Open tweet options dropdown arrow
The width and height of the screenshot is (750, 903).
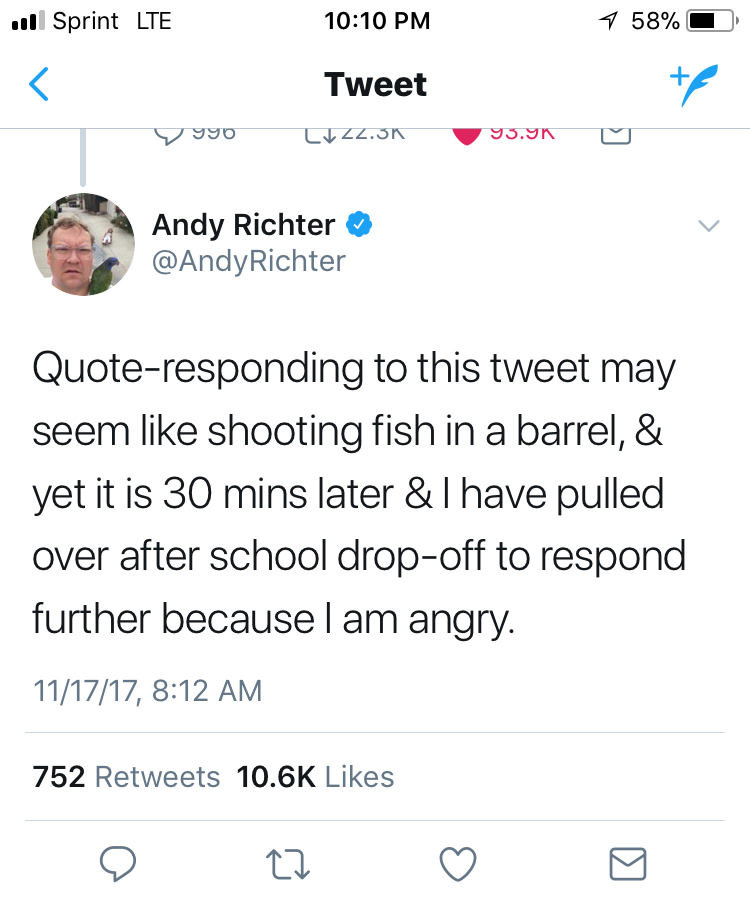pyautogui.click(x=708, y=227)
